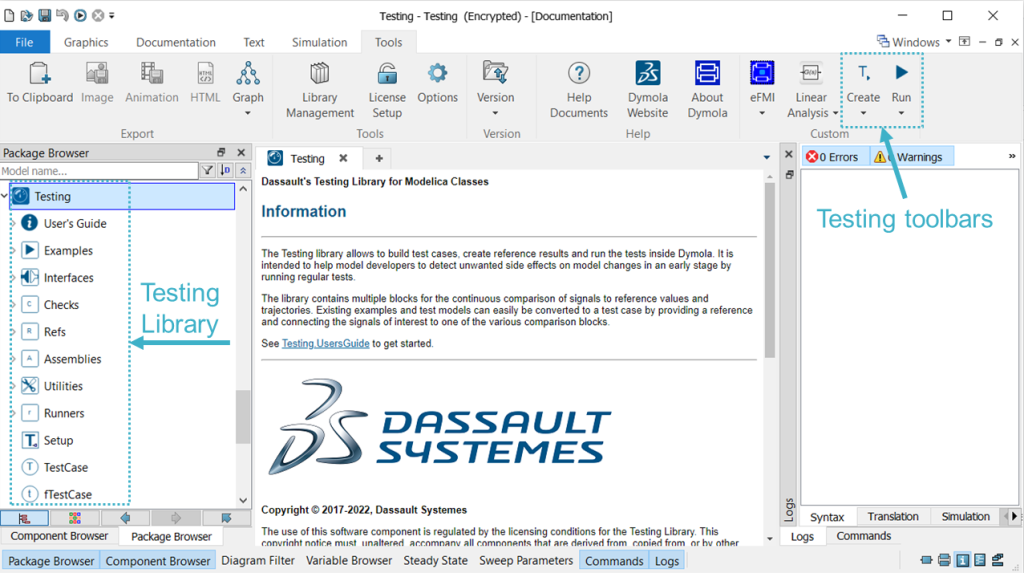Viewport: 1024px width, 573px height.
Task: Click the filter icon in Package Browser
Action: click(207, 171)
